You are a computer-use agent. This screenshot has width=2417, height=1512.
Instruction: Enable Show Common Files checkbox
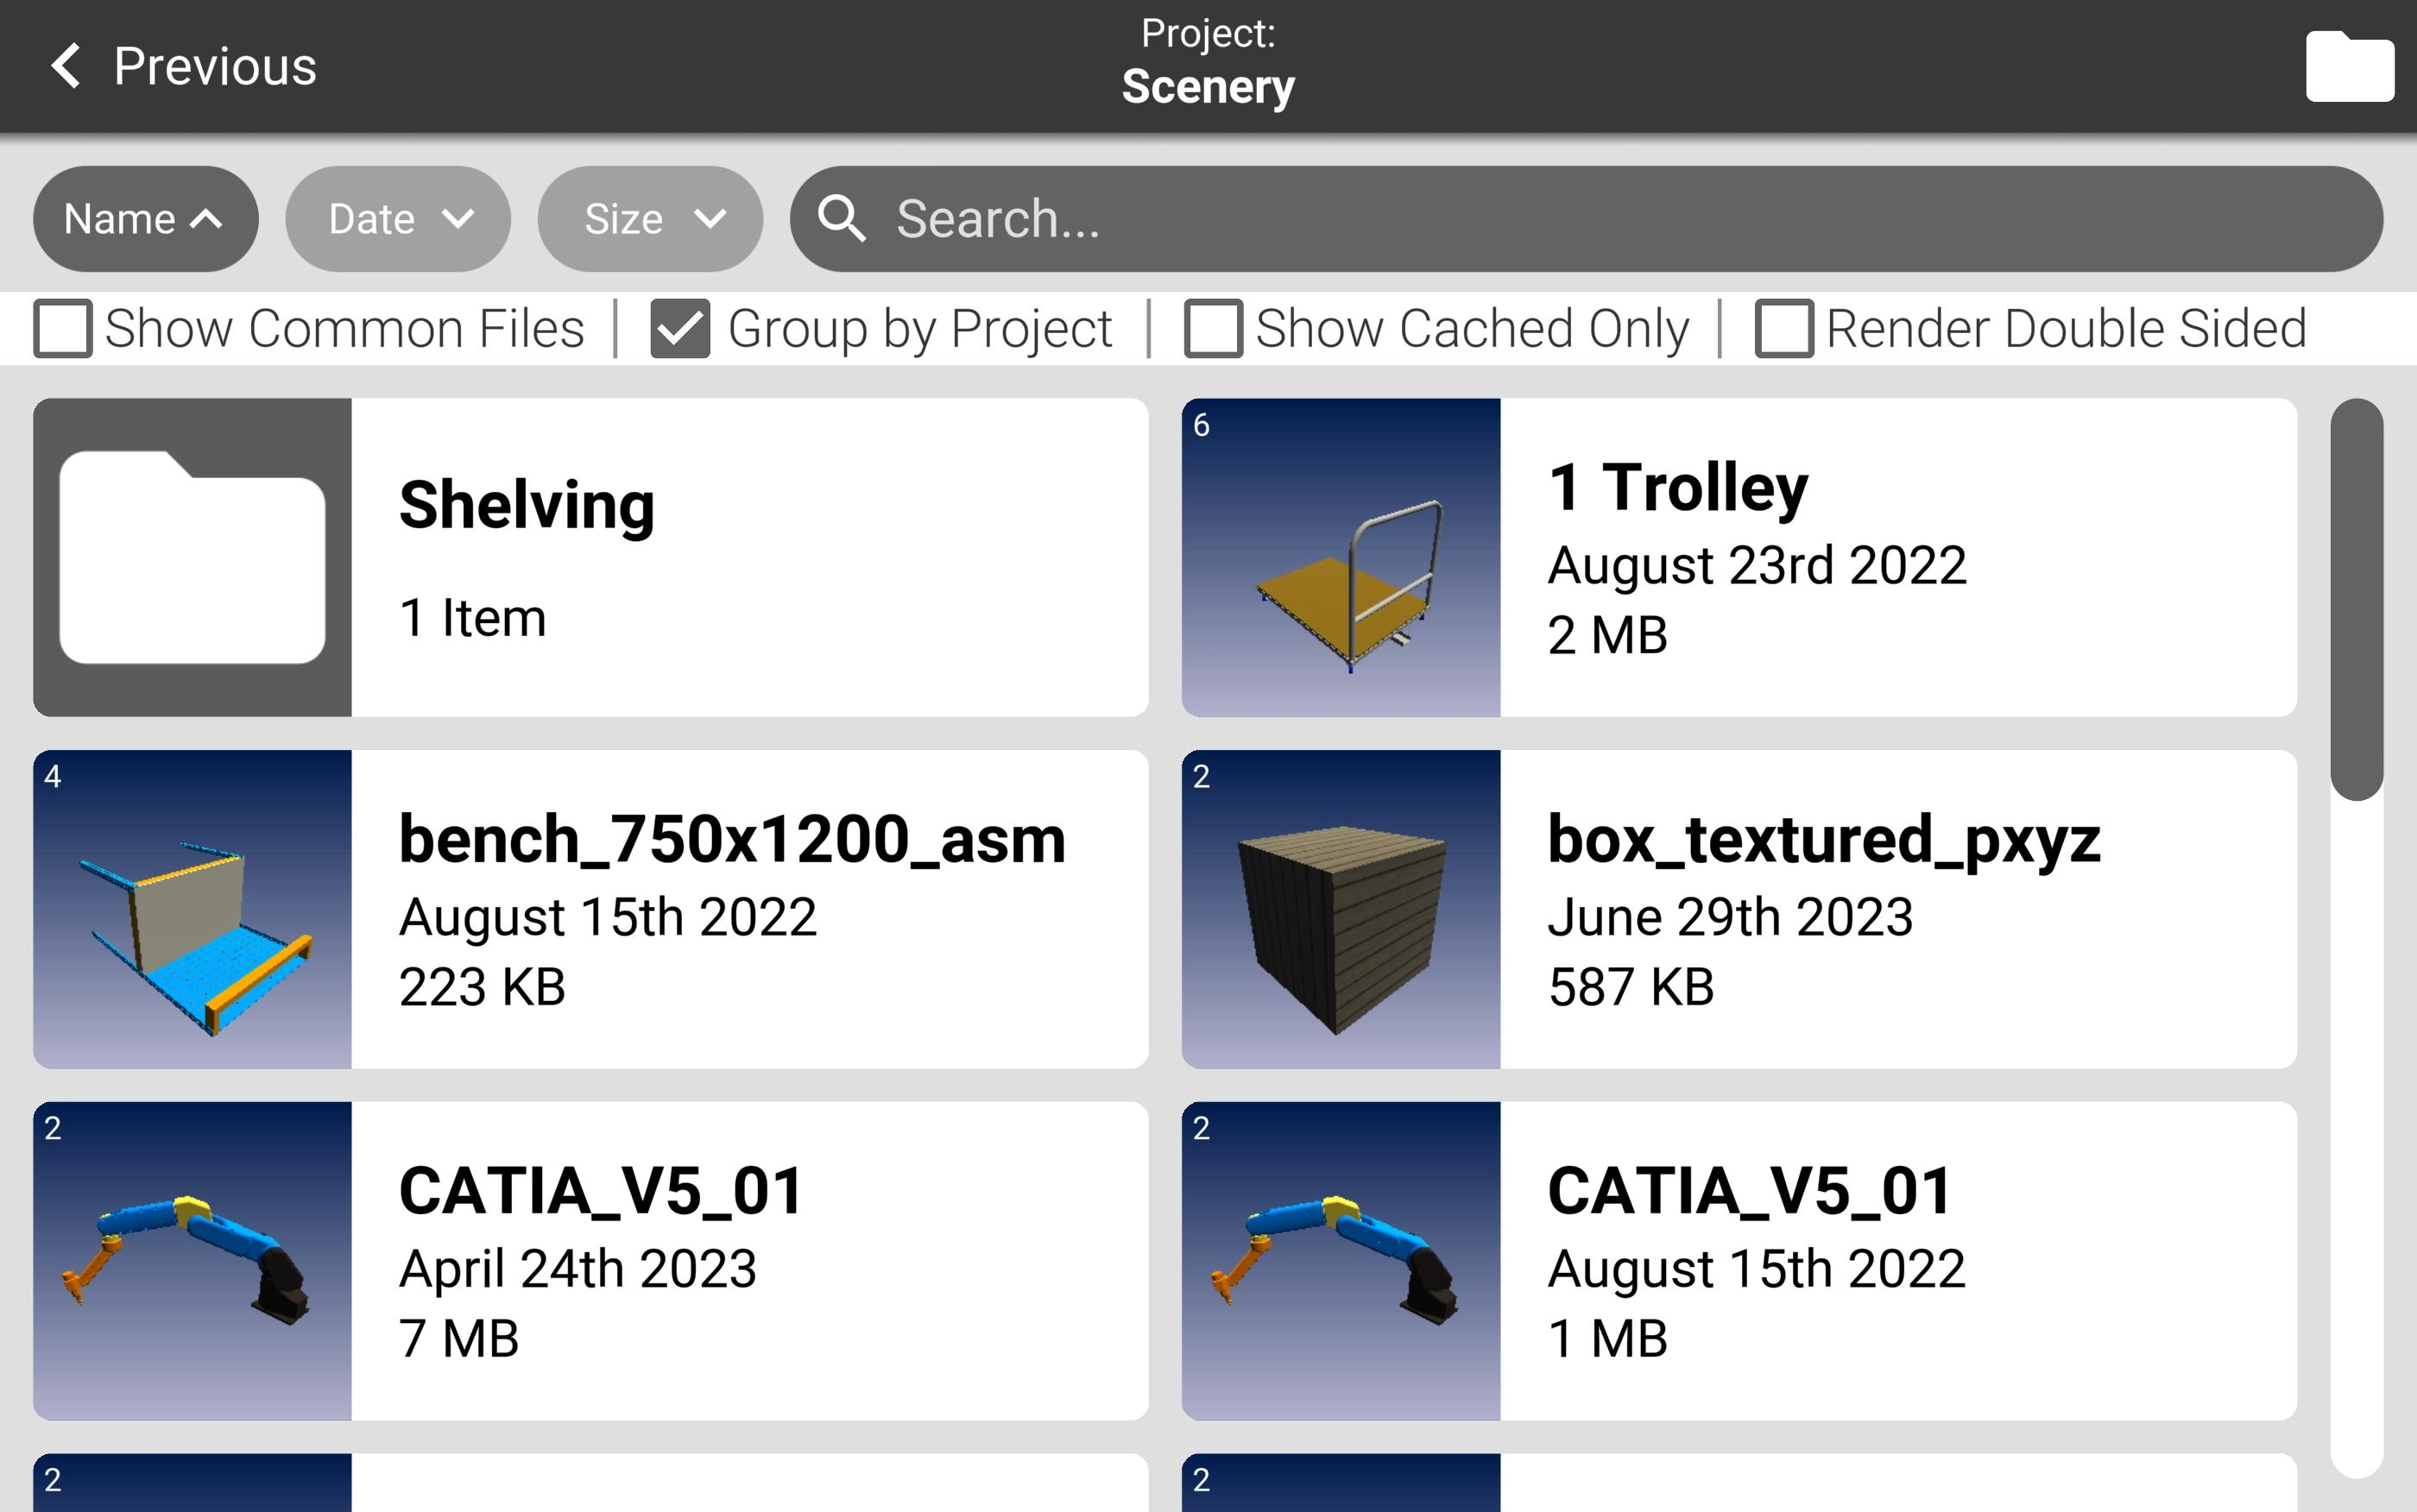(62, 328)
